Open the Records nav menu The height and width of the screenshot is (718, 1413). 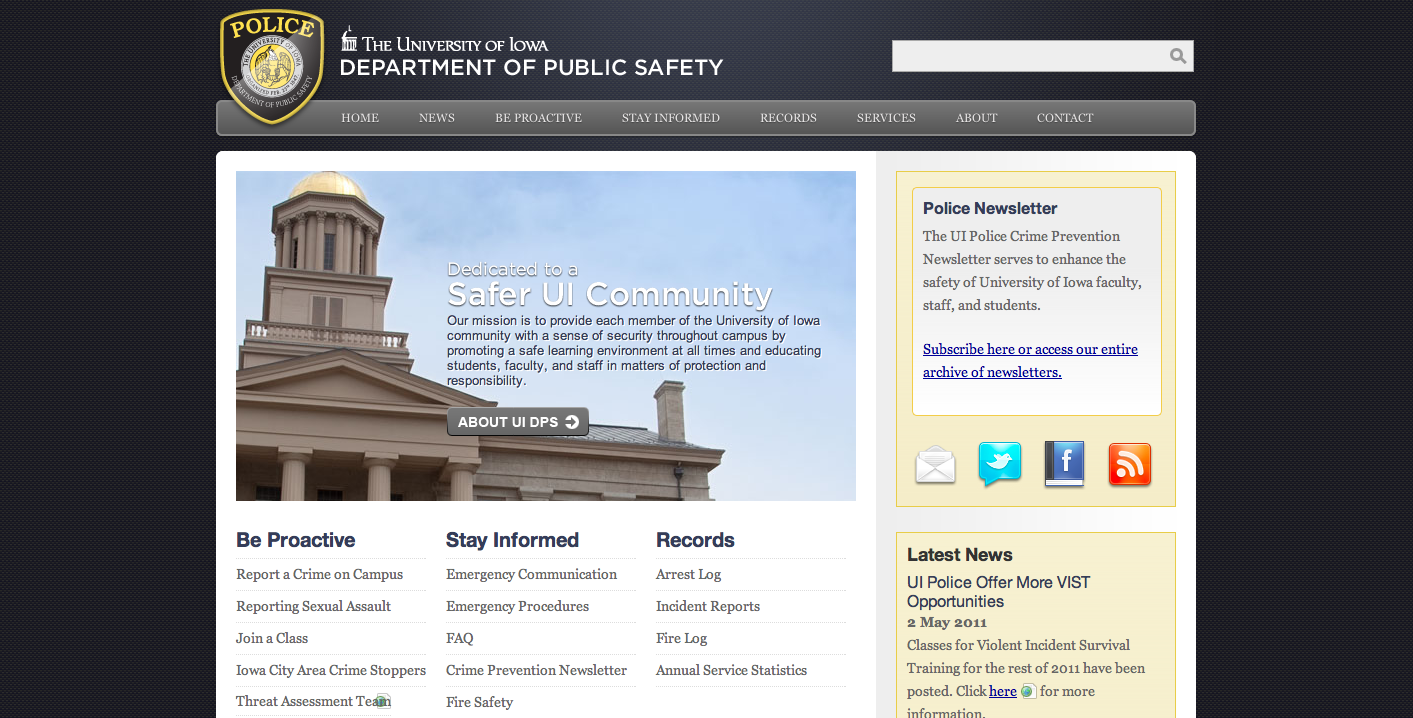click(788, 118)
